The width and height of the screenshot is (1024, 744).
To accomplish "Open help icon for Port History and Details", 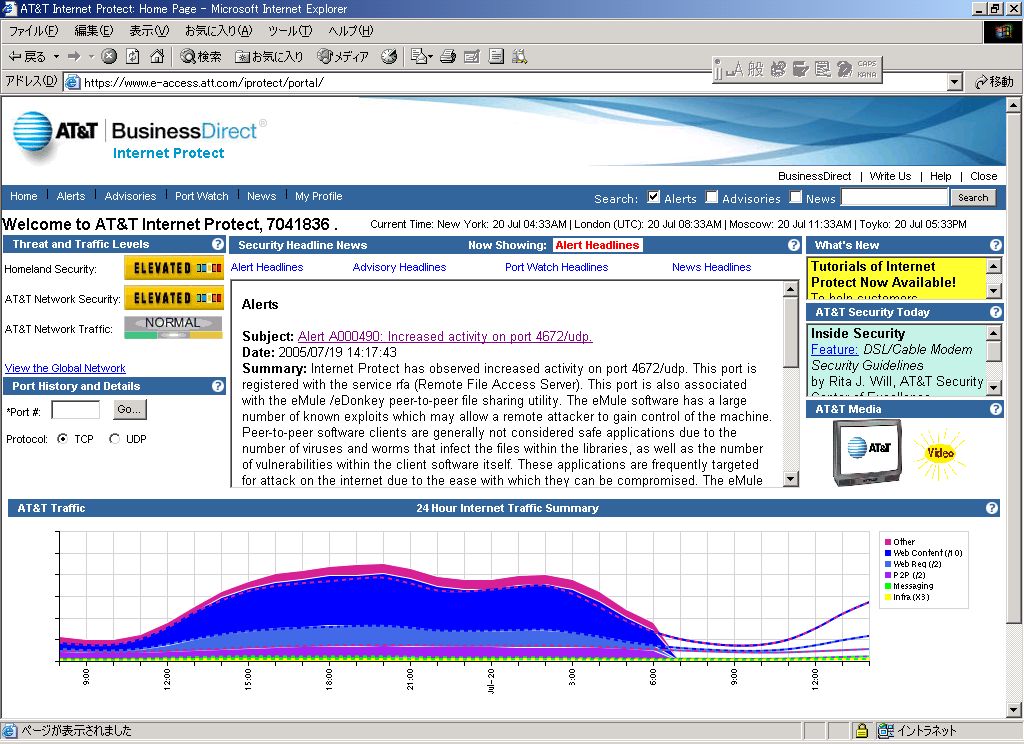I will pyautogui.click(x=218, y=386).
